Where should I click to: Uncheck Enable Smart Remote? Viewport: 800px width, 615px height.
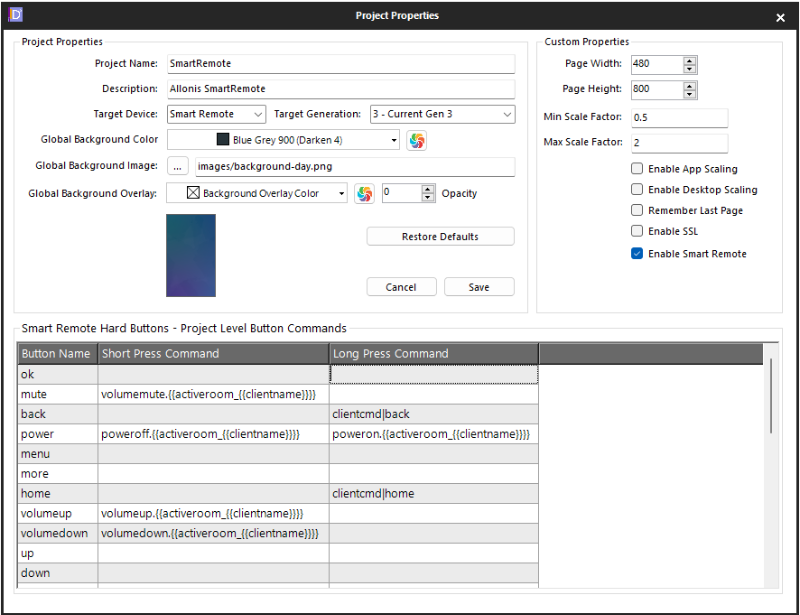[x=637, y=254]
